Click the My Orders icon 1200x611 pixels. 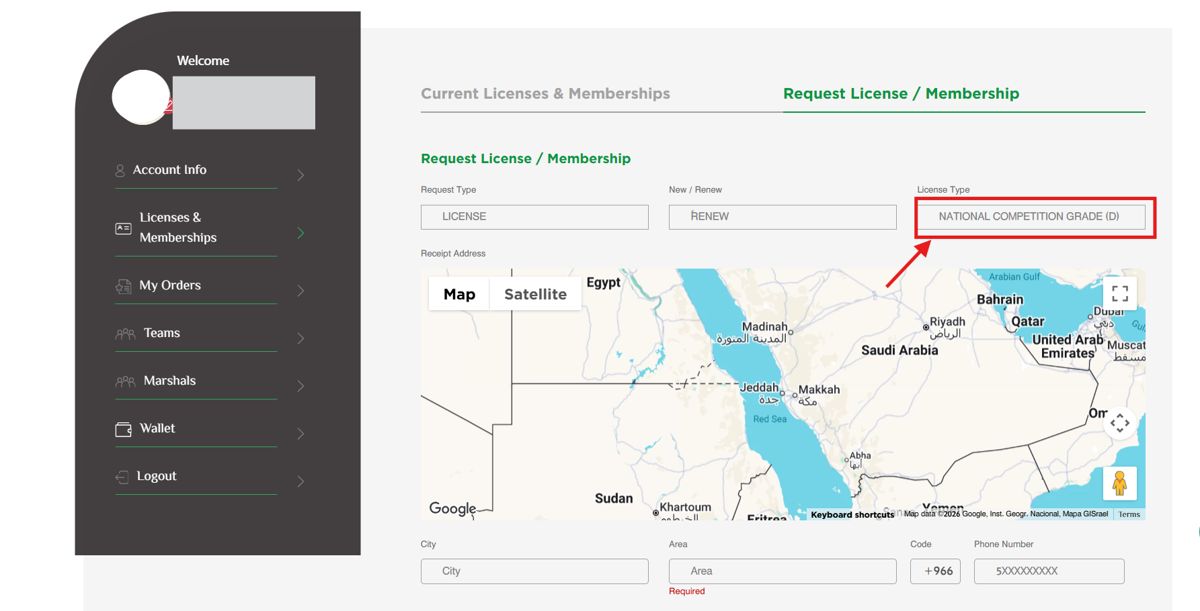click(x=123, y=286)
